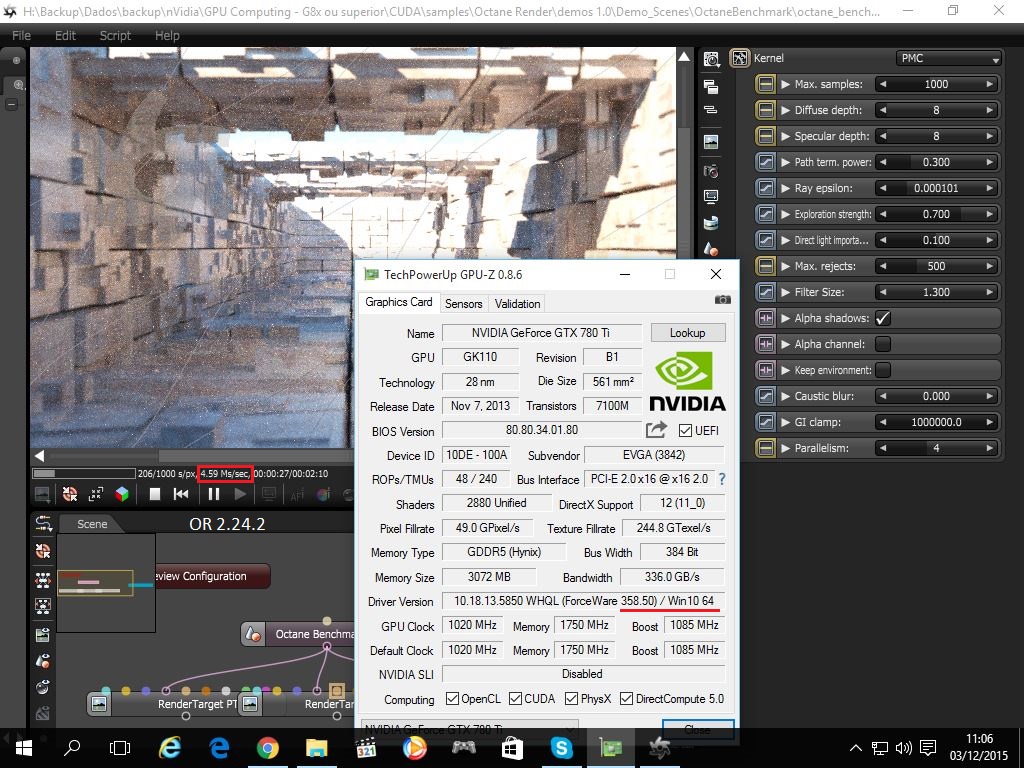Enable the Alpha channel checkbox
1024x768 pixels.
coord(882,344)
